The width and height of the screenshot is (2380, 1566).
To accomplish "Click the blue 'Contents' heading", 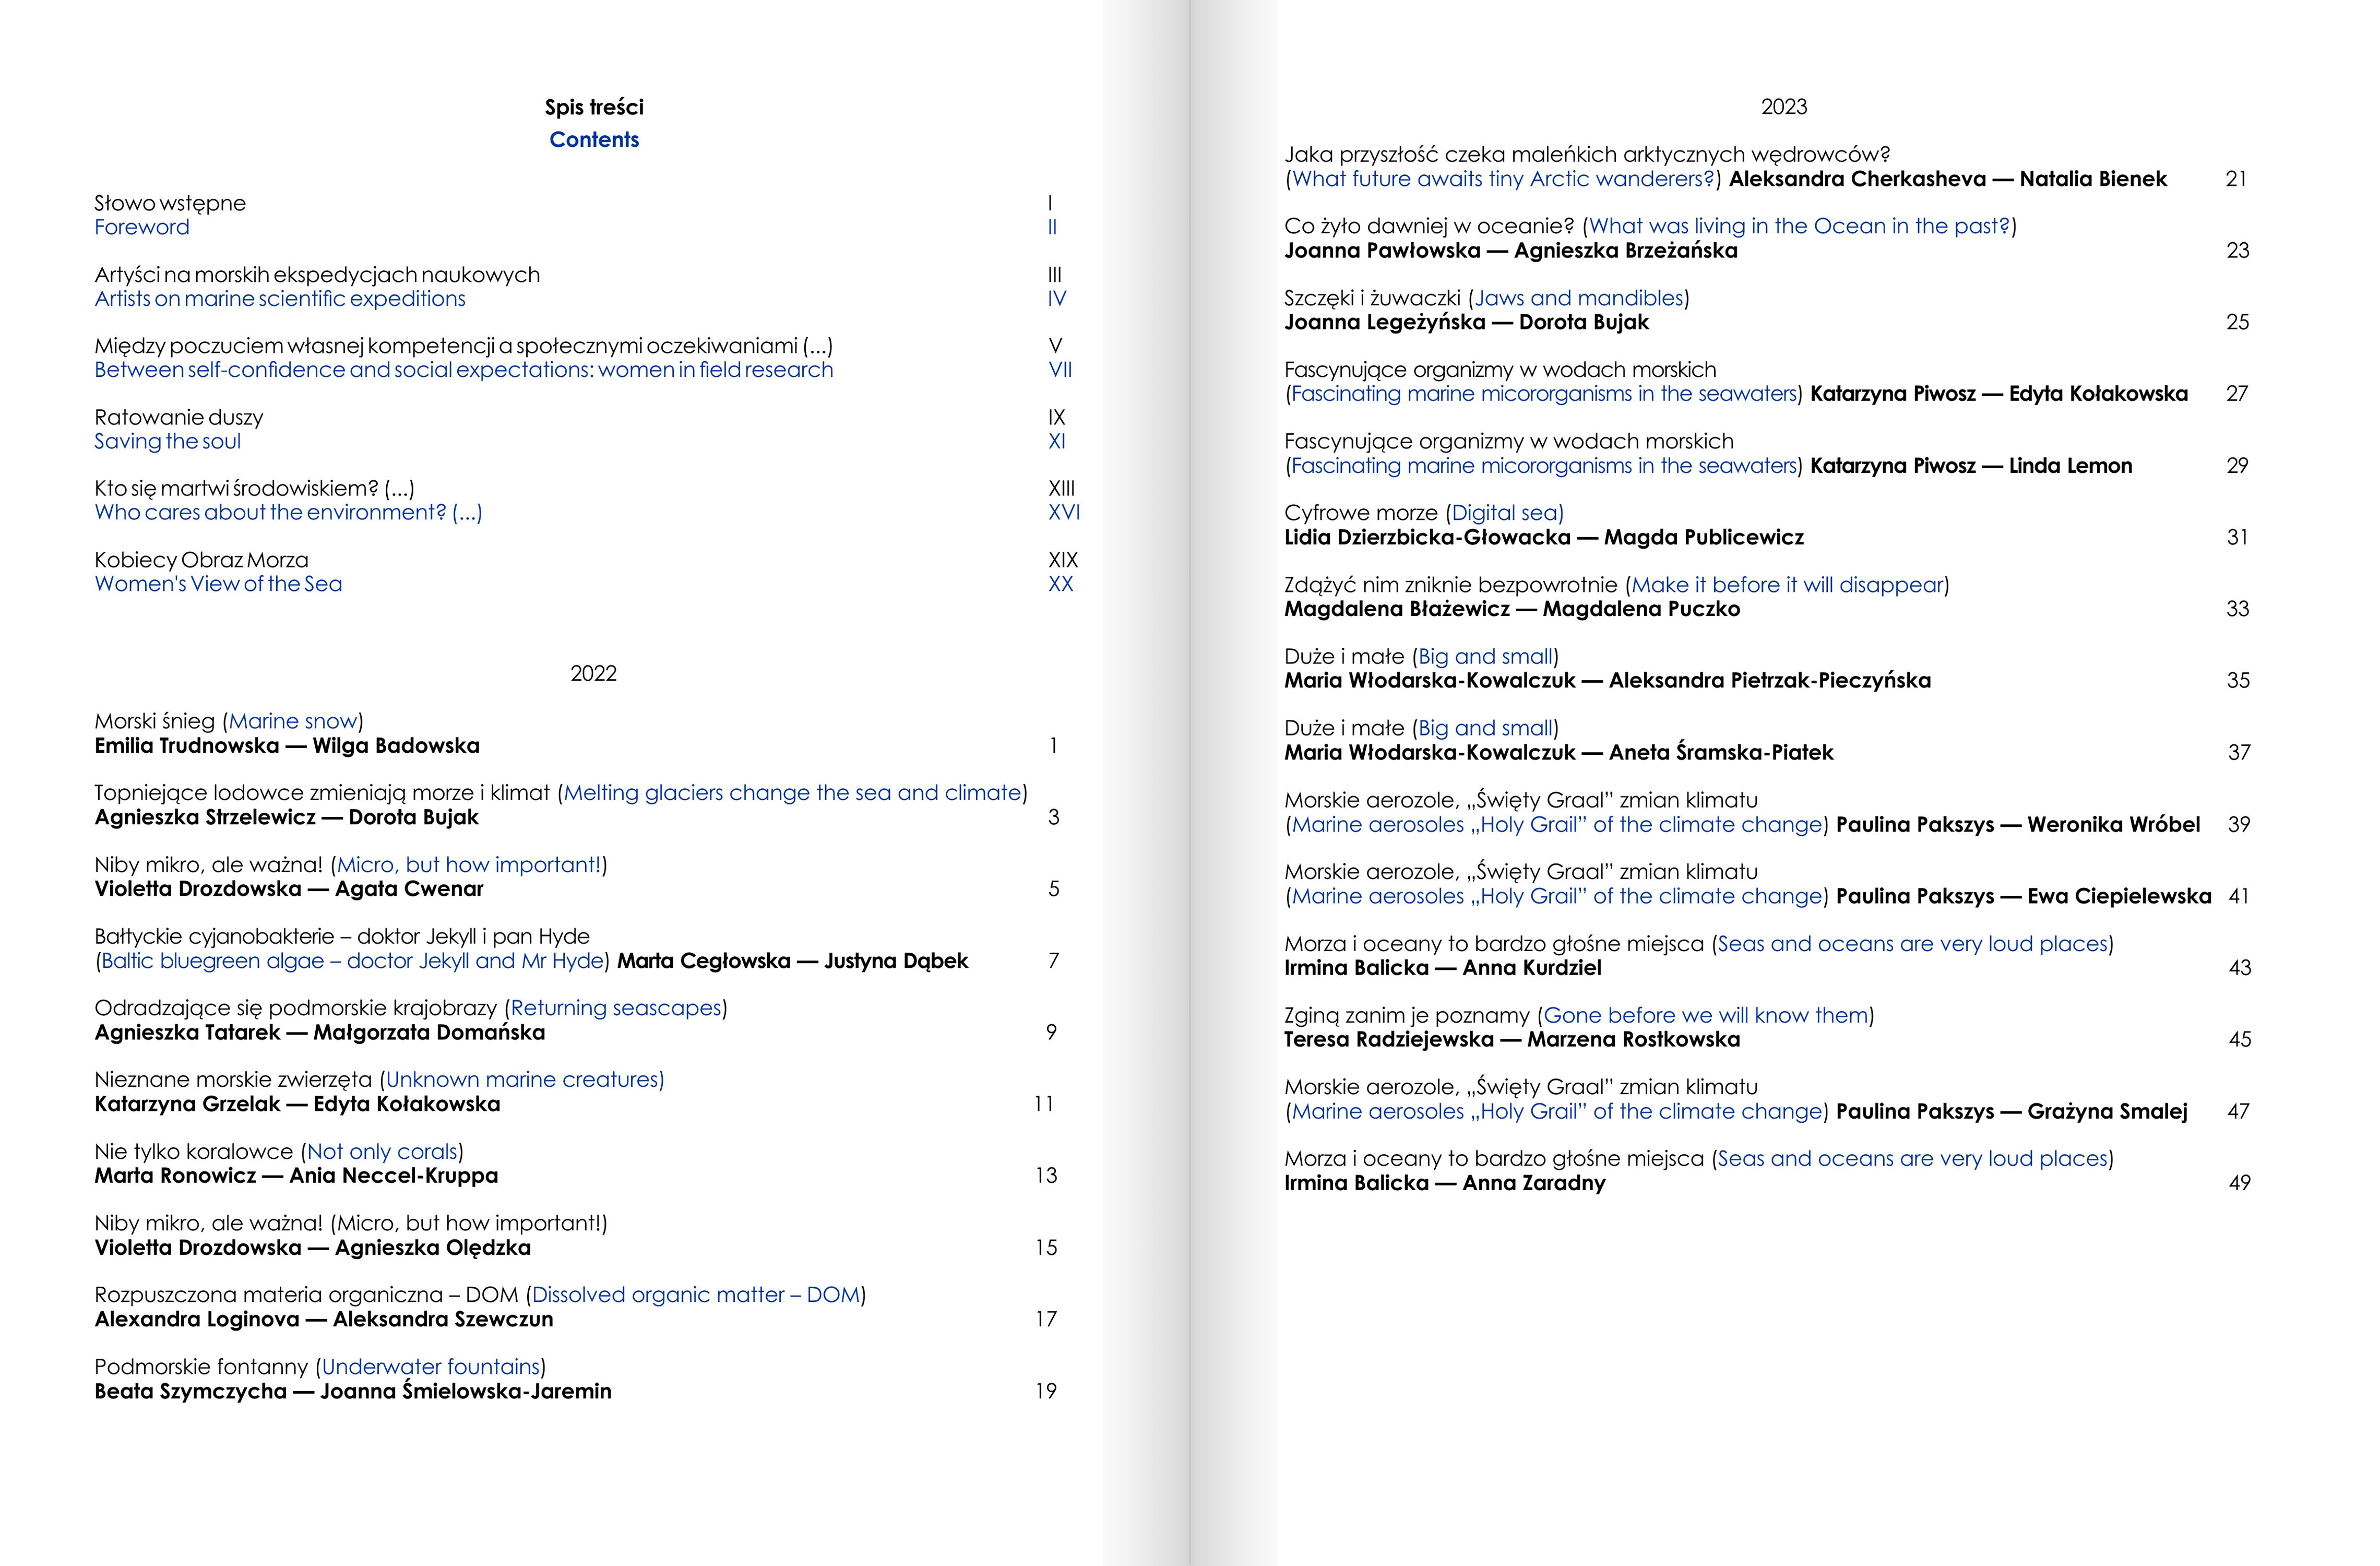I will click(x=594, y=140).
